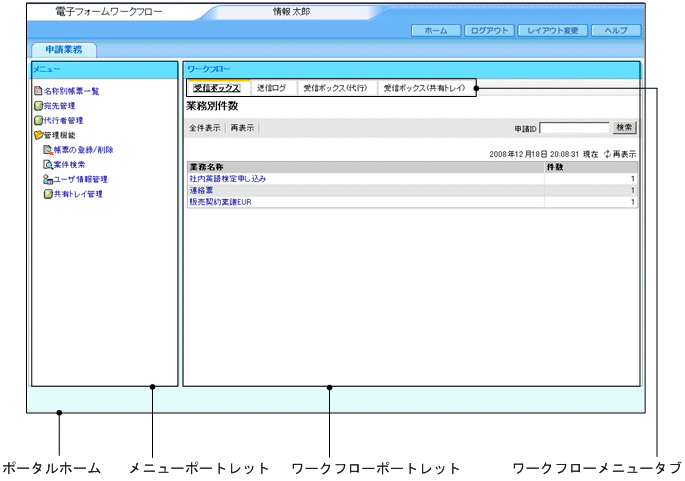Click the 宛先管理 icon in menu

click(x=37, y=105)
